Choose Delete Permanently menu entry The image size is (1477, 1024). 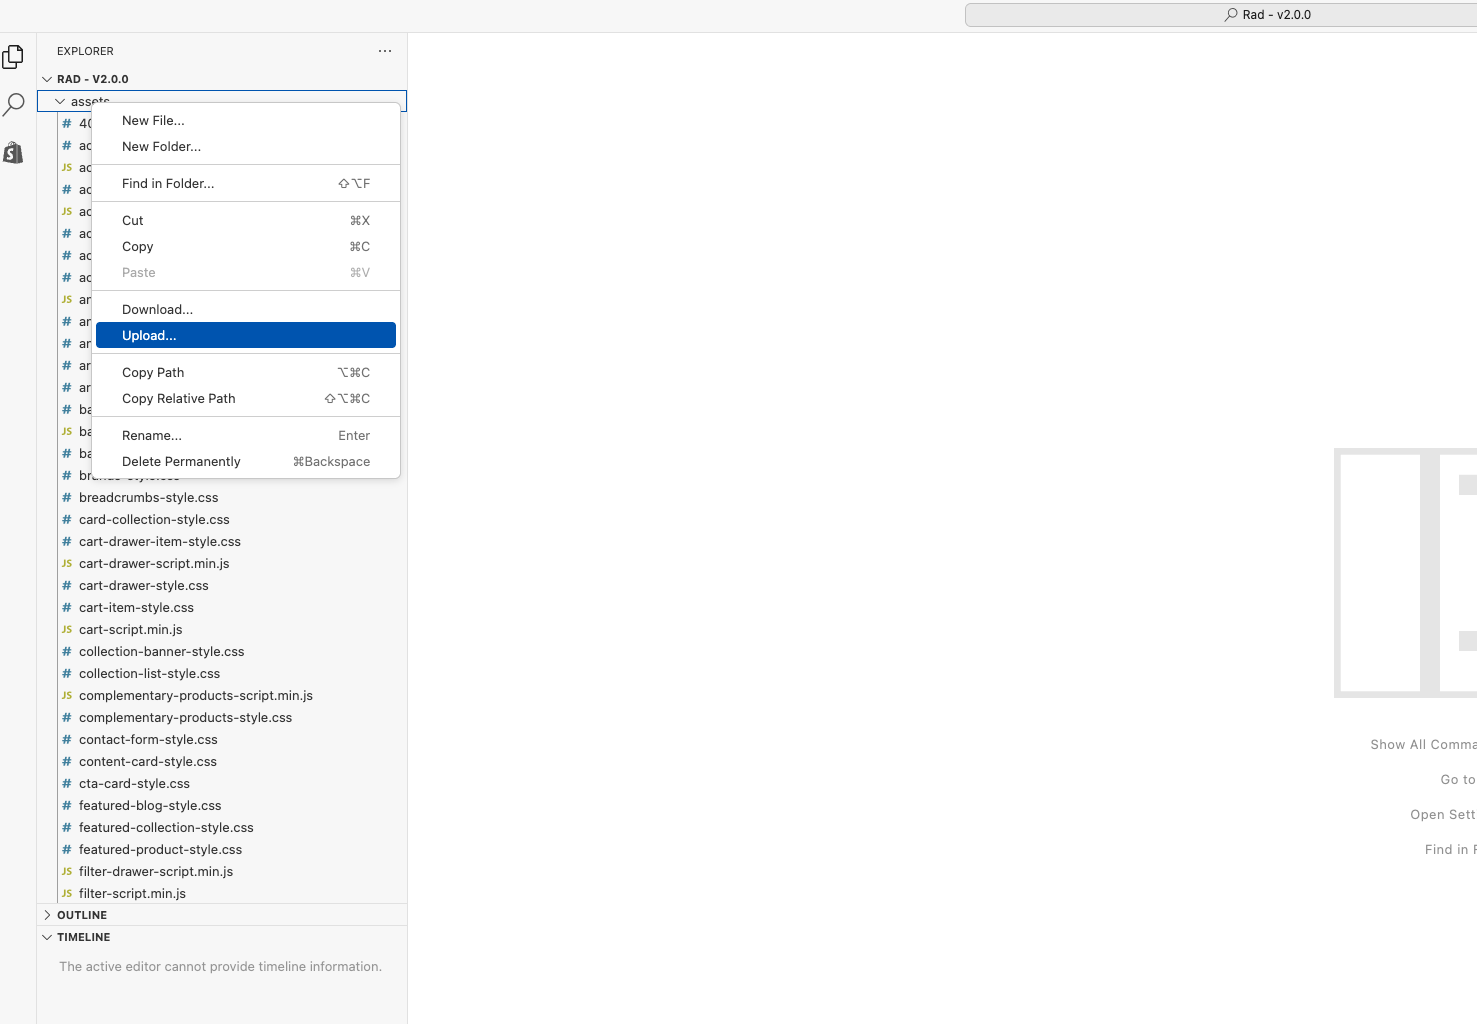coord(181,462)
